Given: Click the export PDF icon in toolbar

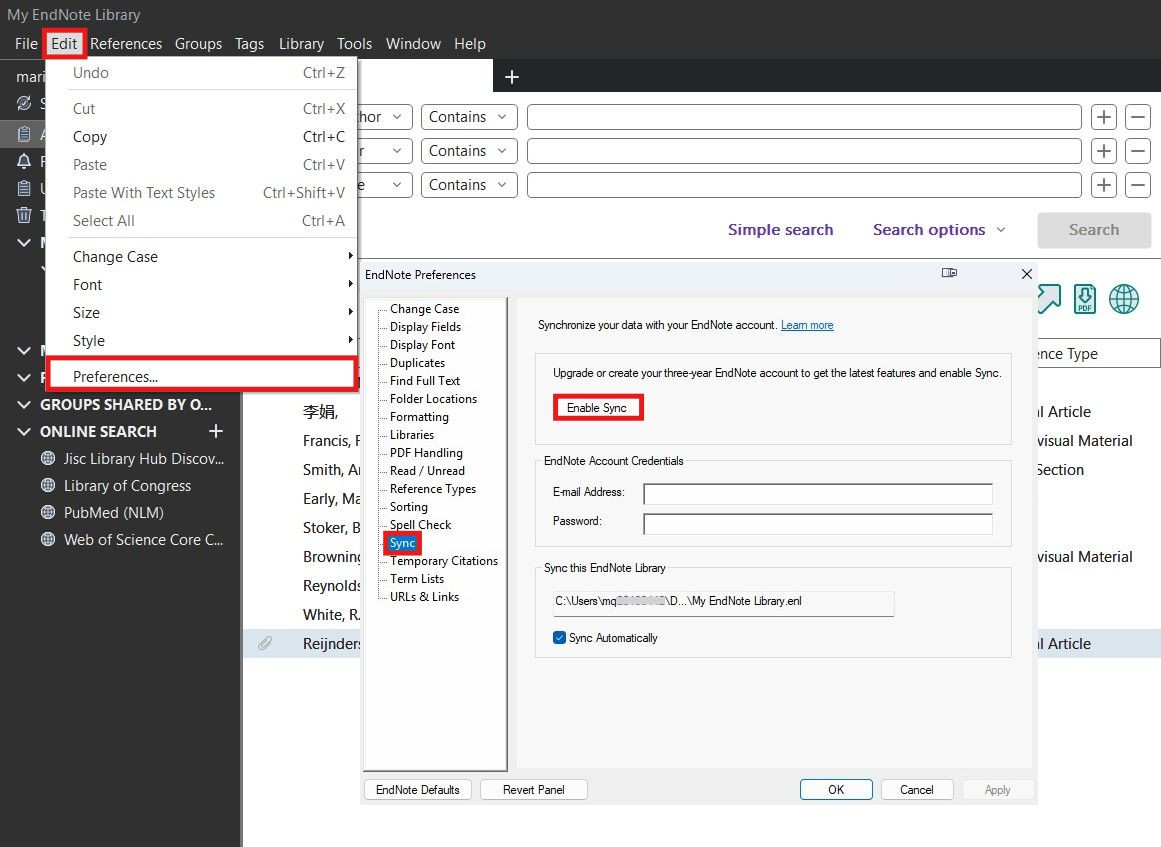Looking at the screenshot, I should point(1085,299).
